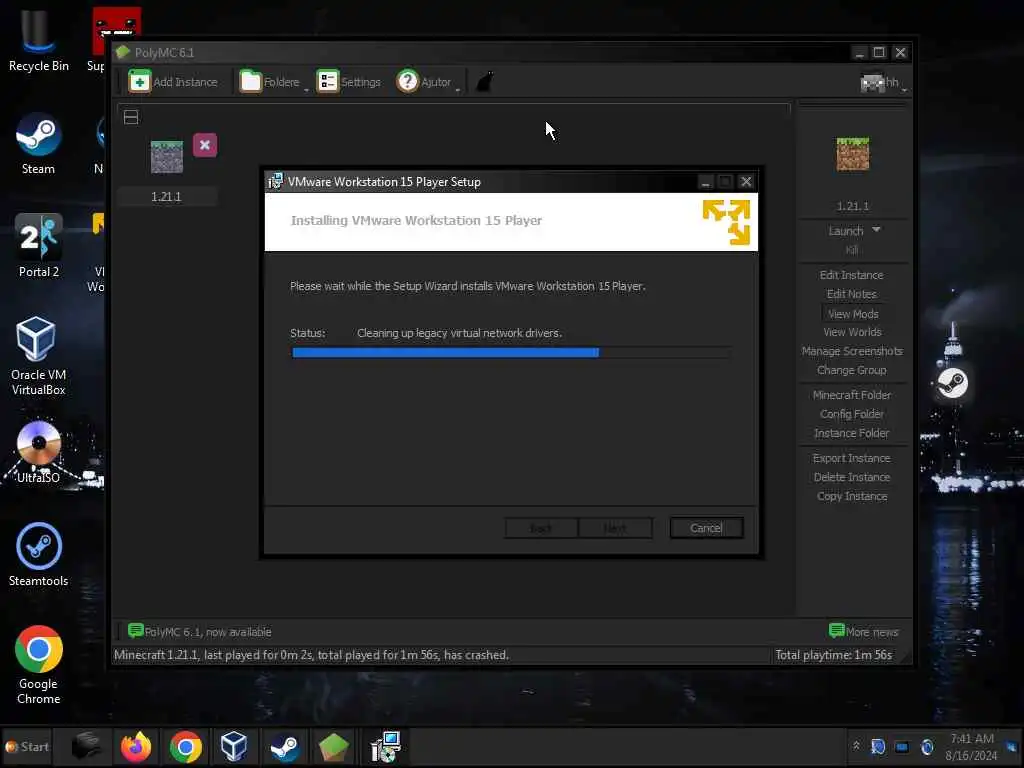This screenshot has height=768, width=1024.
Task: Click Delete Instance in the sidebar
Action: click(852, 477)
